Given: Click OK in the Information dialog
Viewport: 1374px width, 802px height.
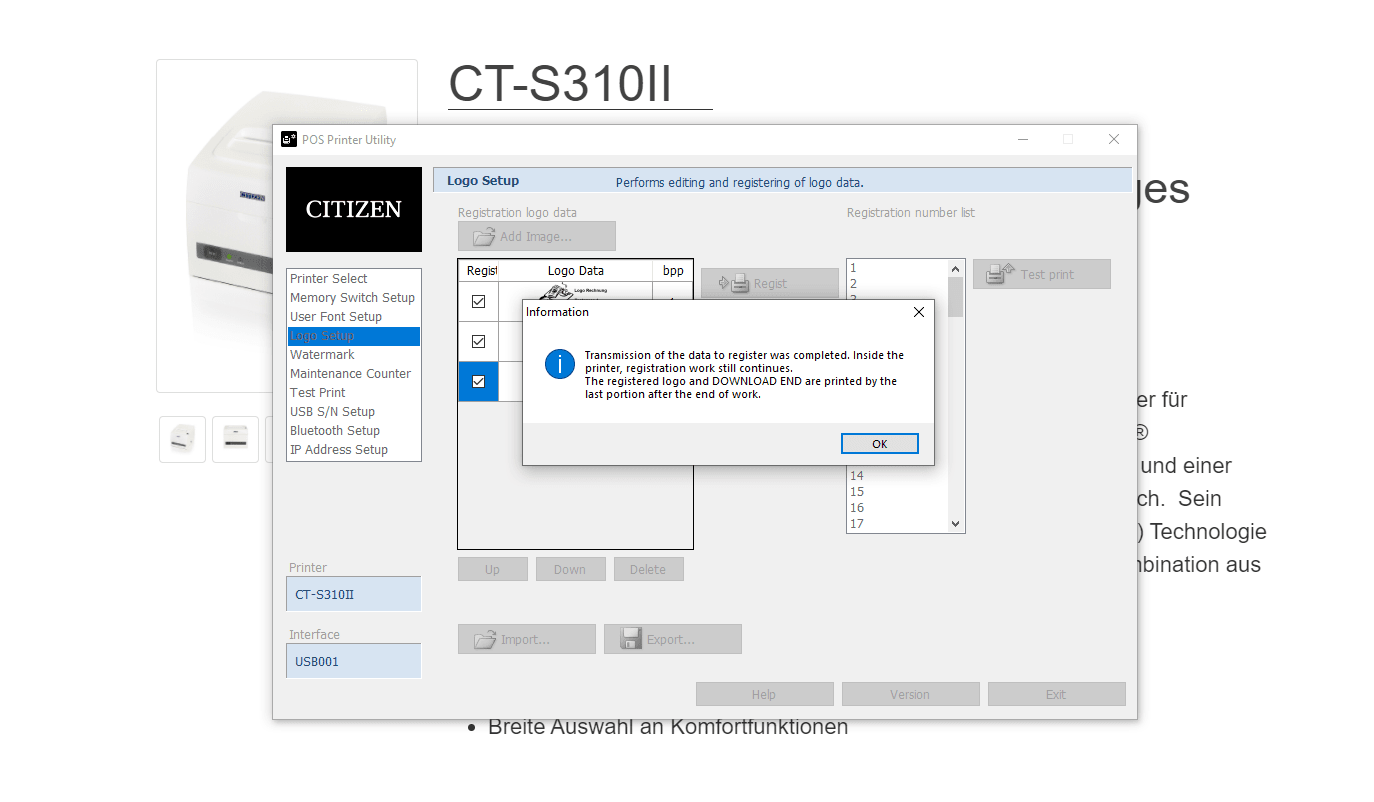Looking at the screenshot, I should coord(879,444).
